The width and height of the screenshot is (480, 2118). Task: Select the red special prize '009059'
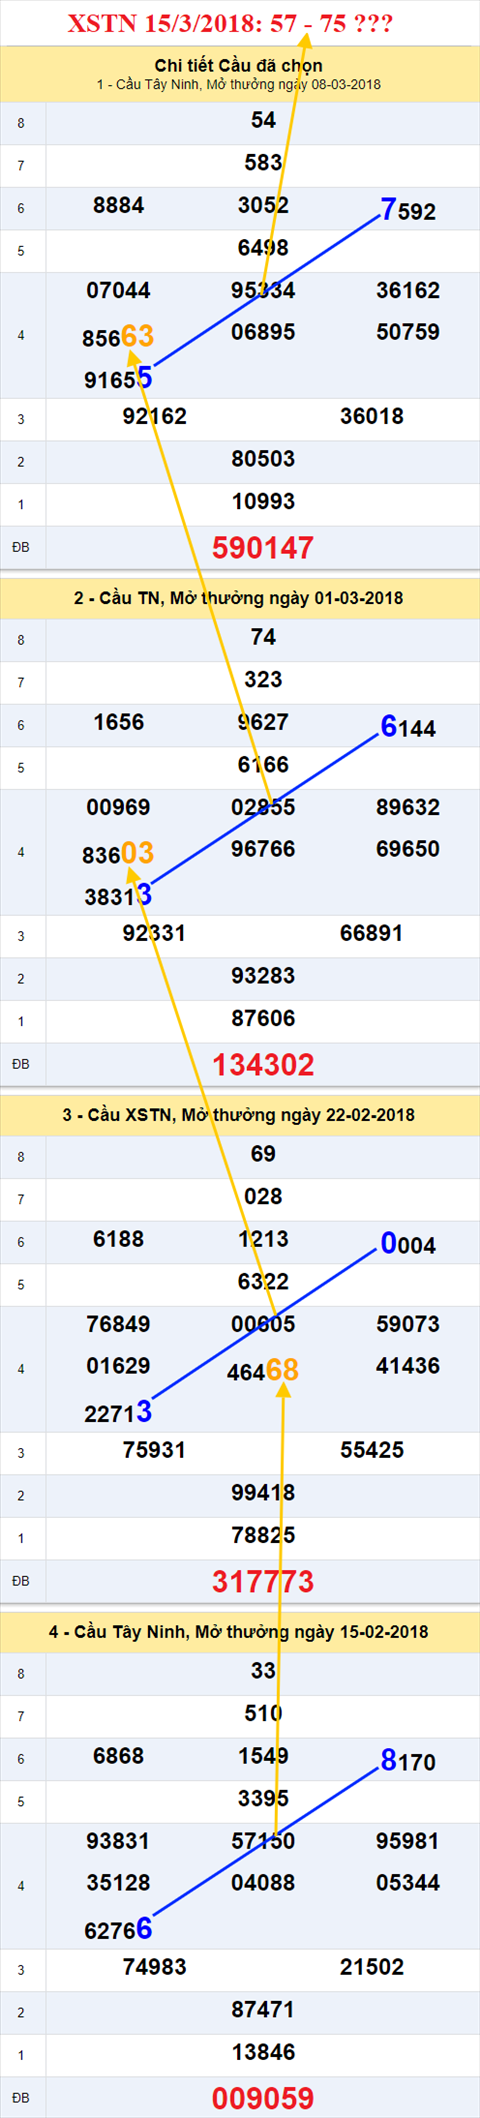(263, 2098)
